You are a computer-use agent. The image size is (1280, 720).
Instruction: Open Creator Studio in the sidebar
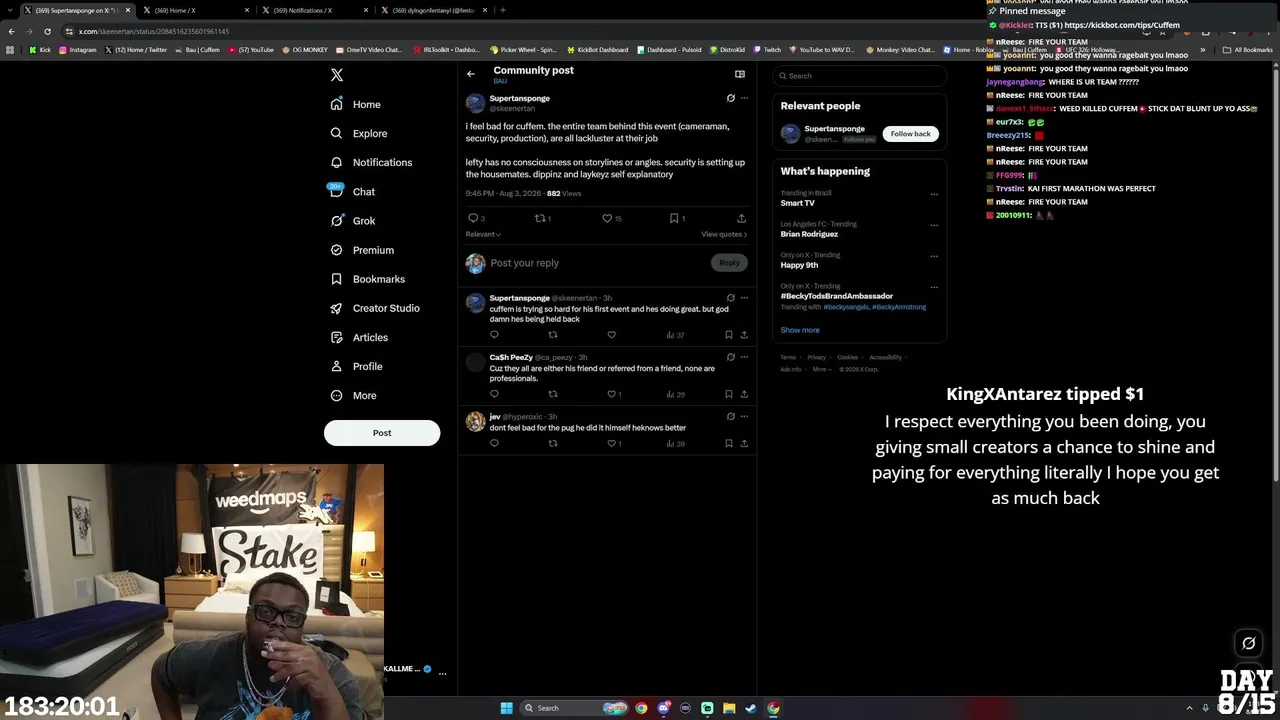pyautogui.click(x=375, y=308)
